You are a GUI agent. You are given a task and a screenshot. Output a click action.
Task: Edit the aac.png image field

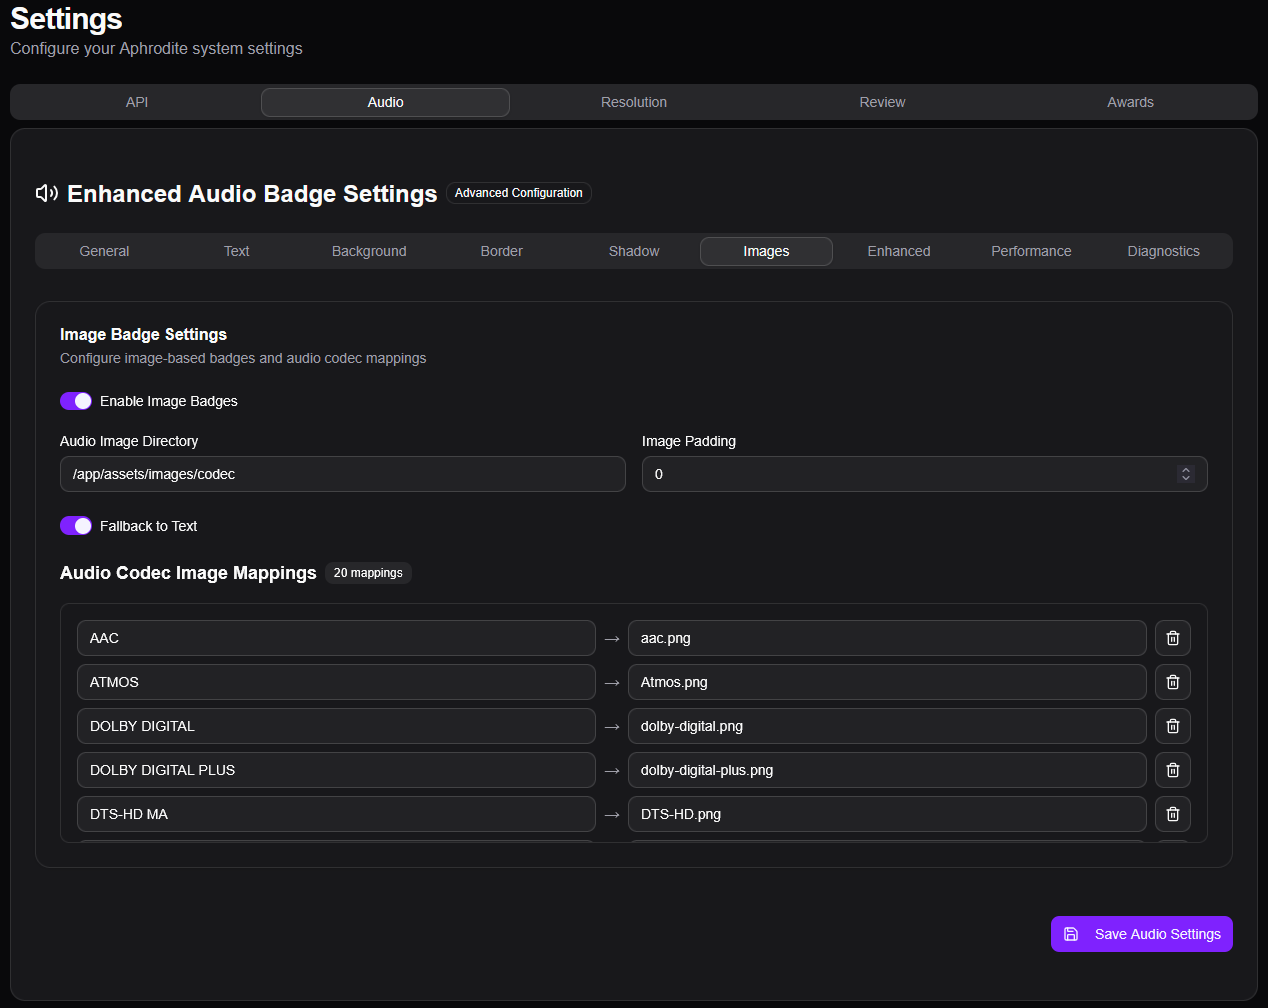[887, 638]
